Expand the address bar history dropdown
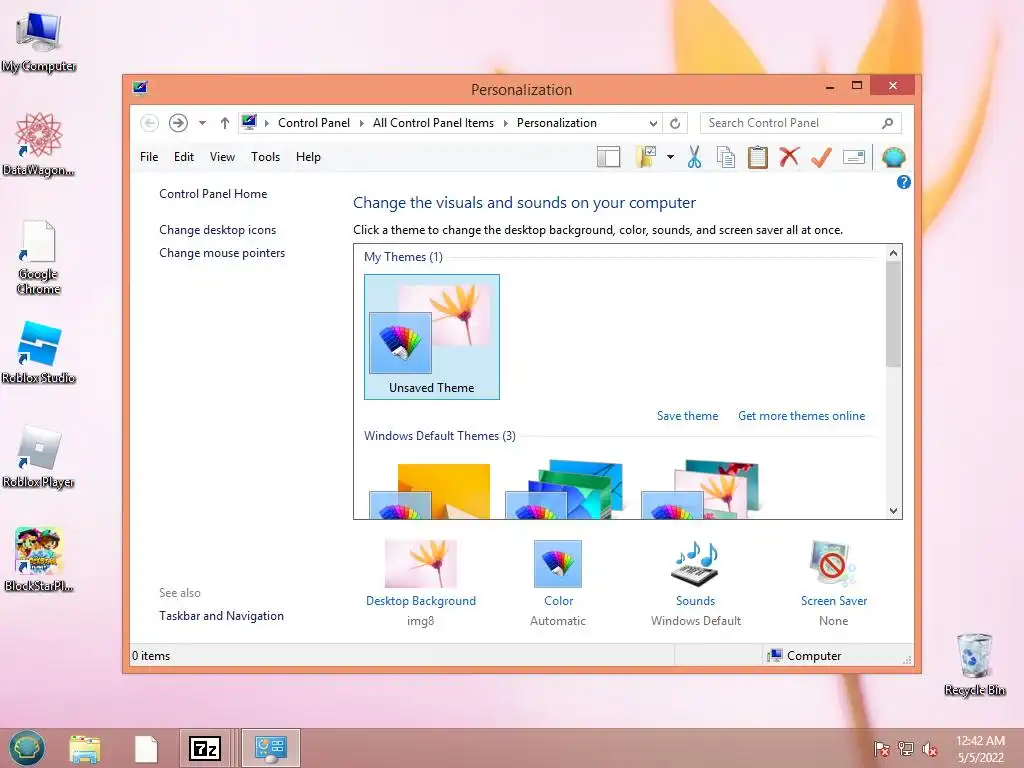 (x=652, y=123)
